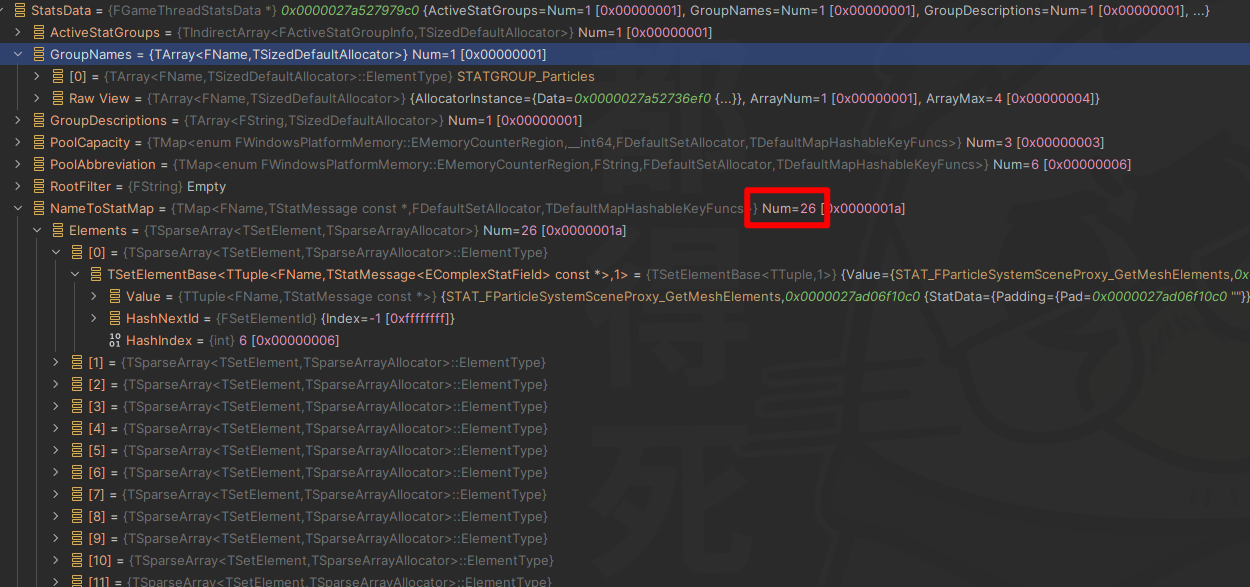Screen dimensions: 1250x587
Task: Click the PoolCapacity variable icon
Action: coord(38,142)
